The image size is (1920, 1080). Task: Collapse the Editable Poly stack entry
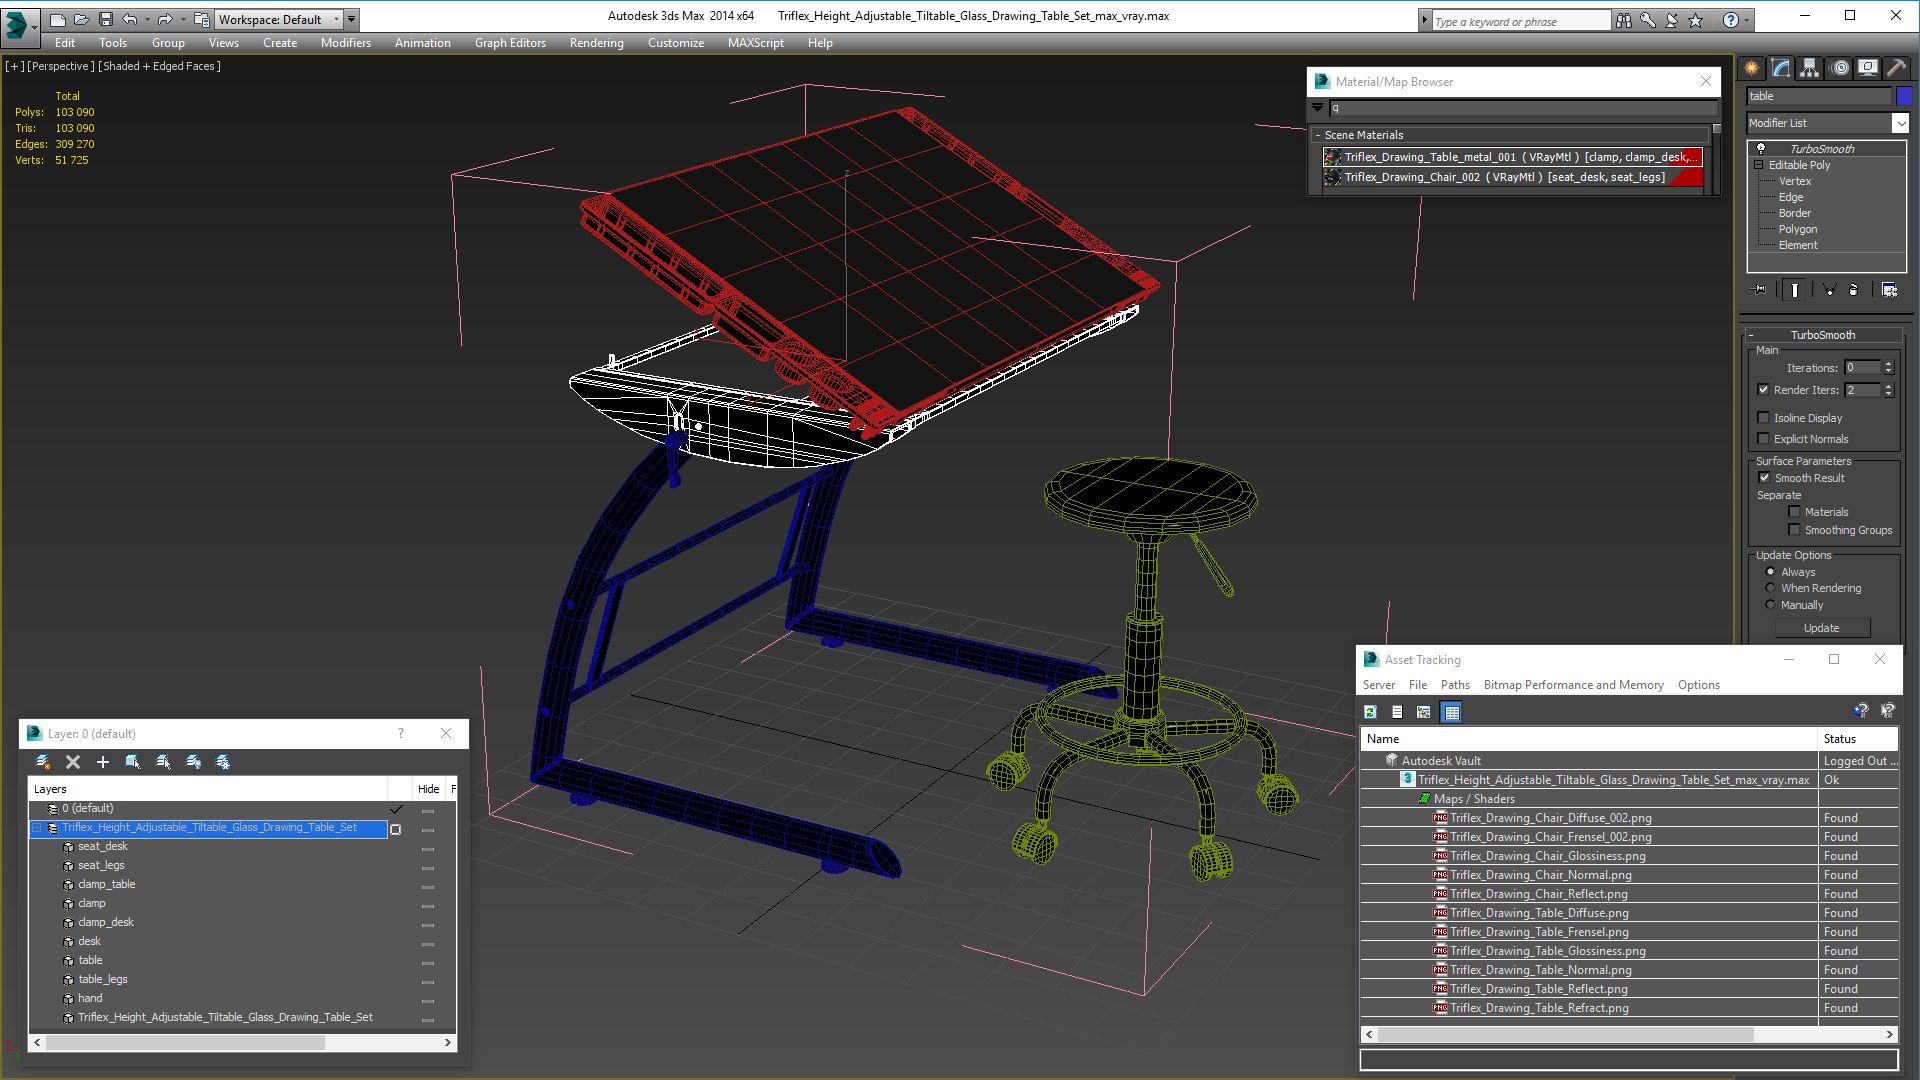click(x=1759, y=165)
